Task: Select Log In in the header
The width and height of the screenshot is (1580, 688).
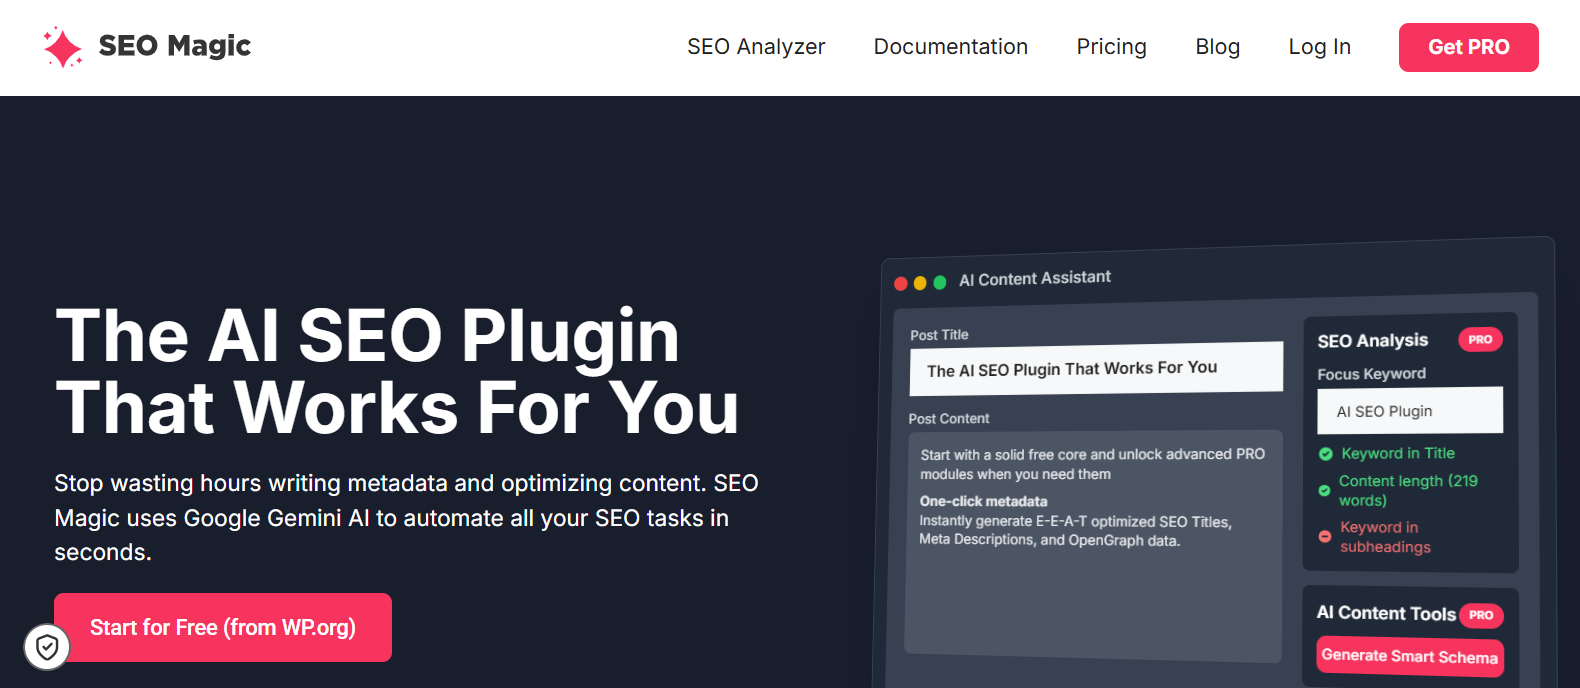Action: point(1320,47)
